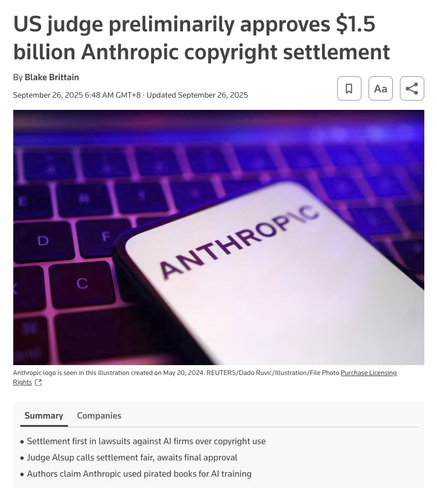Click the word "By" before author name

coord(18,77)
